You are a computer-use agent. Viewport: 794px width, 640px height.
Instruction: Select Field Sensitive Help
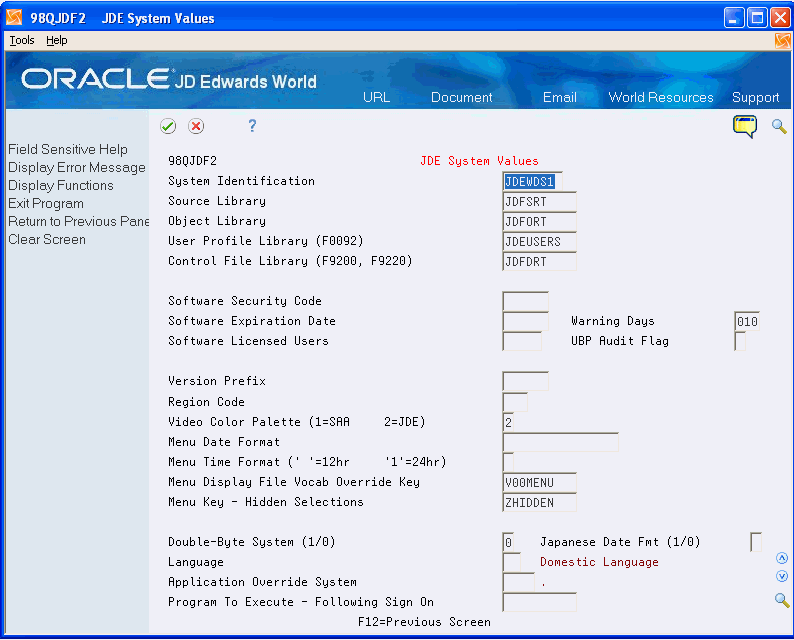(x=68, y=149)
